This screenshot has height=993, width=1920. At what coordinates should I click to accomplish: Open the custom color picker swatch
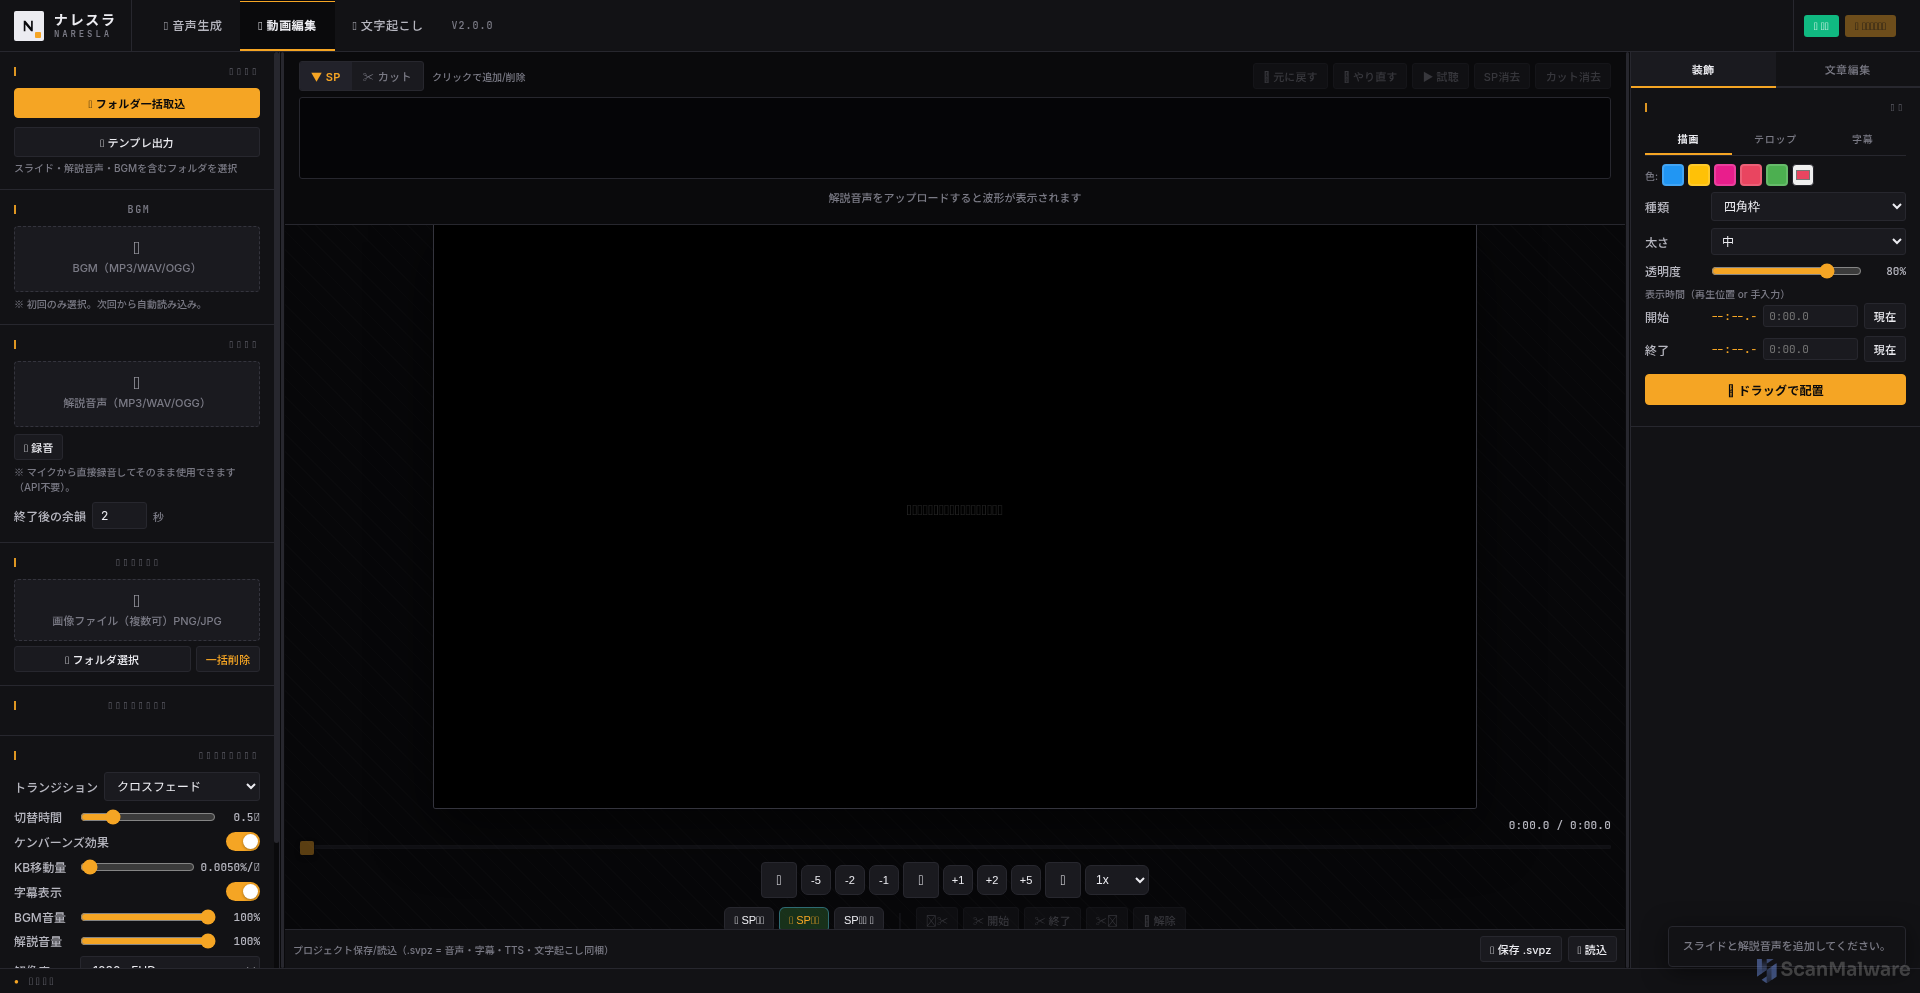coord(1802,176)
